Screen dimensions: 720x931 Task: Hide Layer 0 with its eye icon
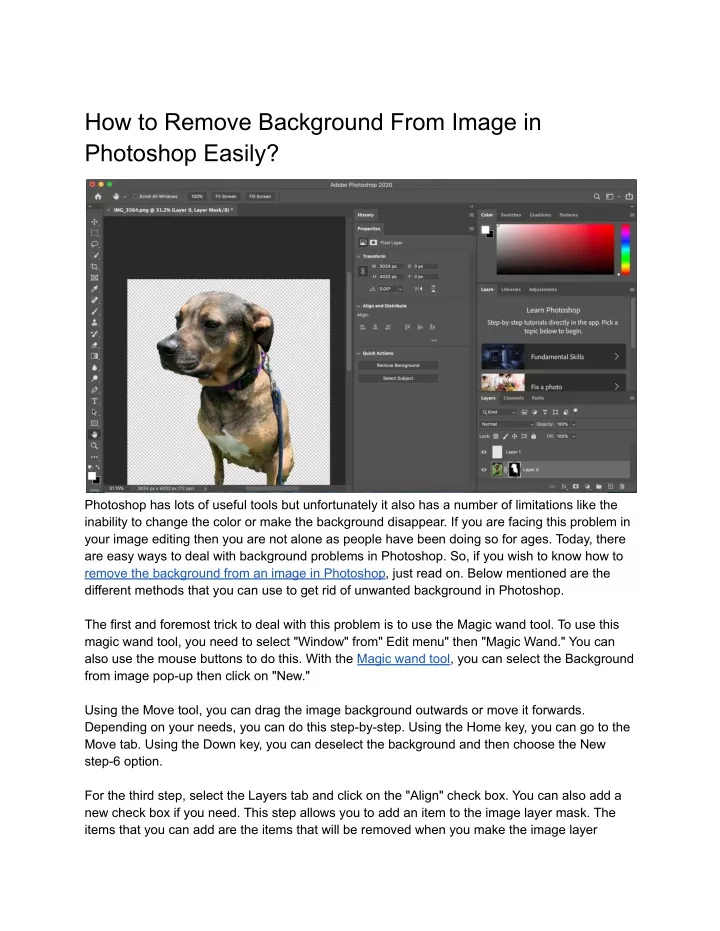click(484, 470)
